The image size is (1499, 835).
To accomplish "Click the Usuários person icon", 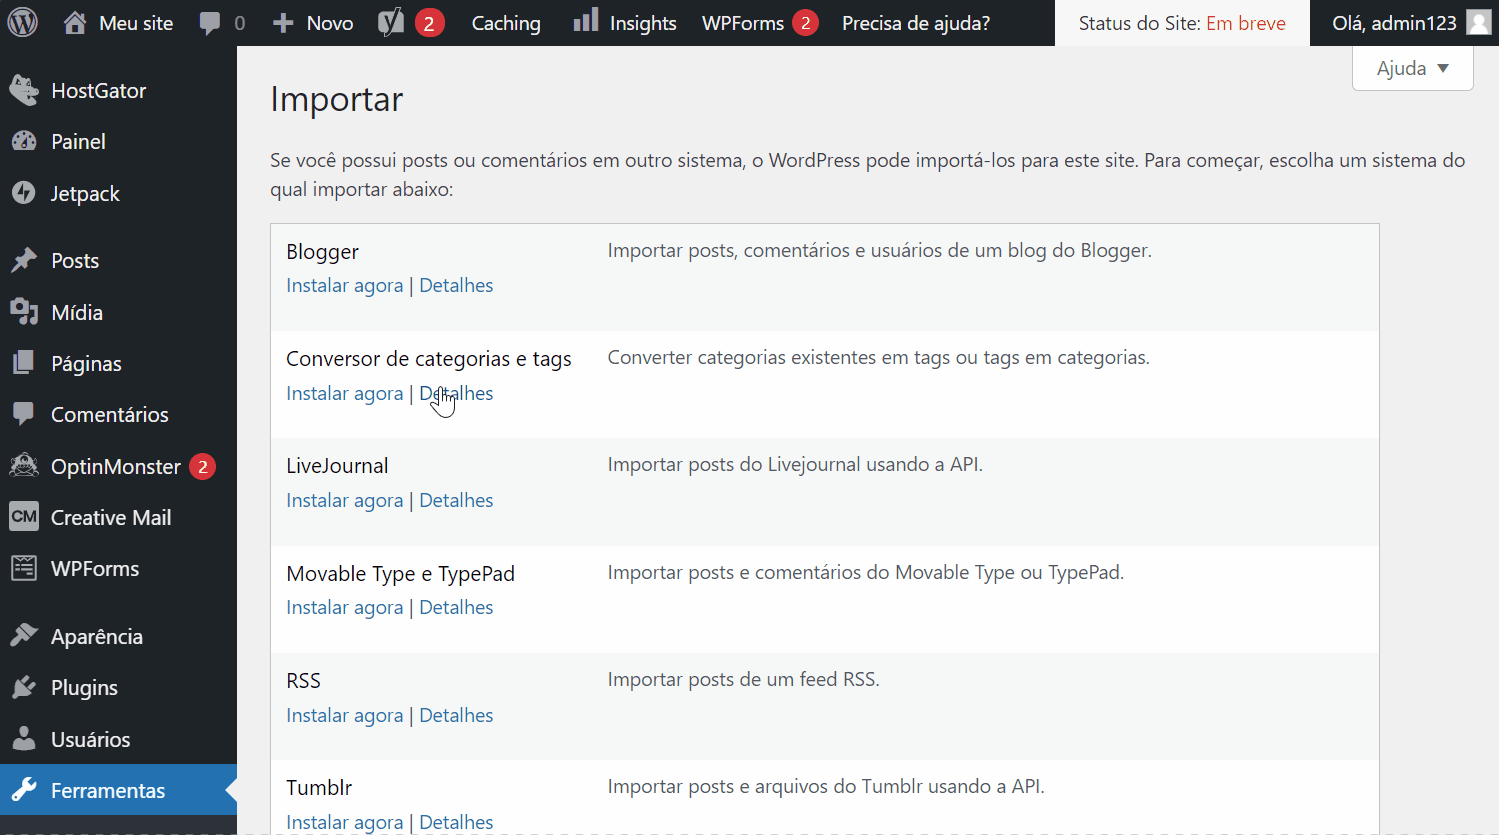I will pyautogui.click(x=24, y=739).
